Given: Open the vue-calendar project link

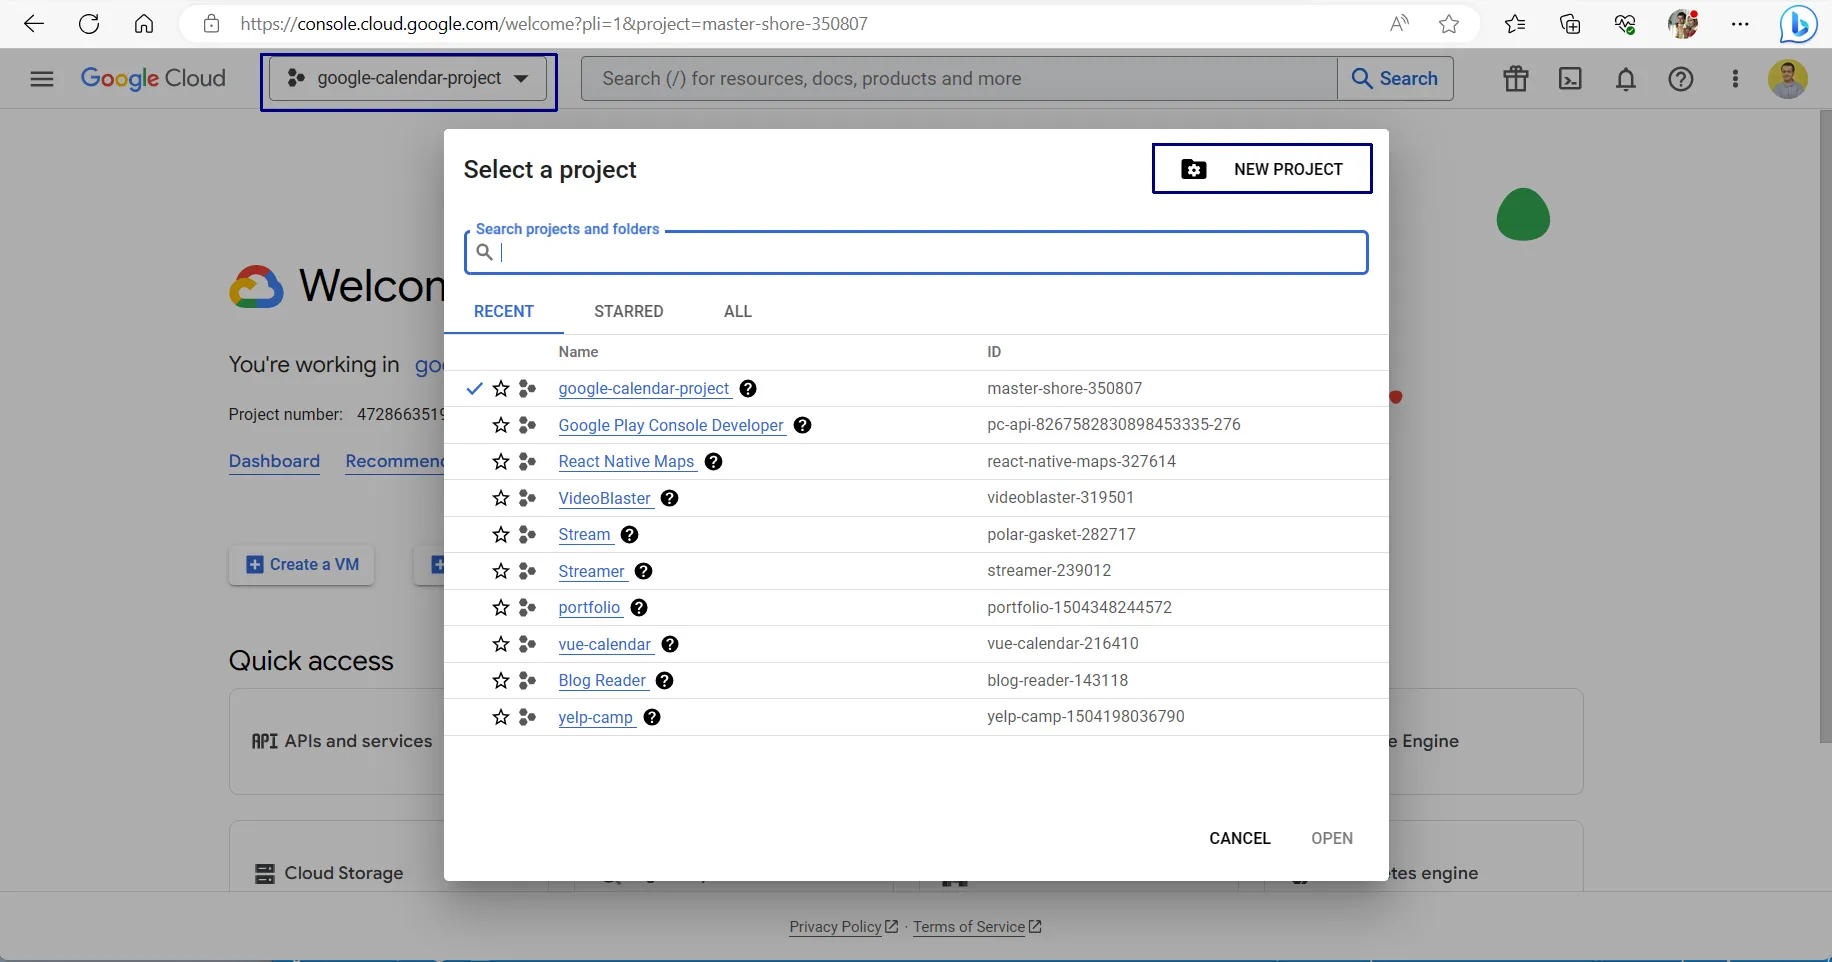Looking at the screenshot, I should click(605, 644).
